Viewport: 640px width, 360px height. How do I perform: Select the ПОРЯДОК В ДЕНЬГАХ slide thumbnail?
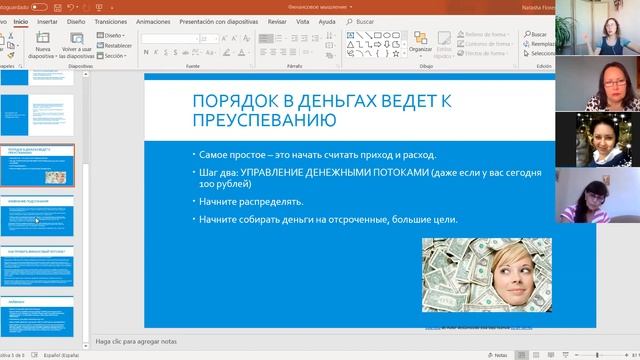click(x=37, y=165)
